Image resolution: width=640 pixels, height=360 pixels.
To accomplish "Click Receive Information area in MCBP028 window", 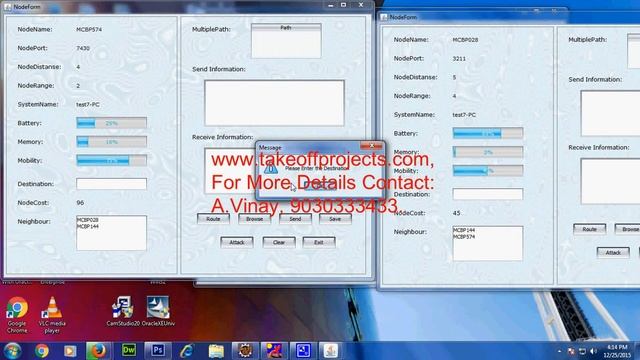I will (x=610, y=181).
